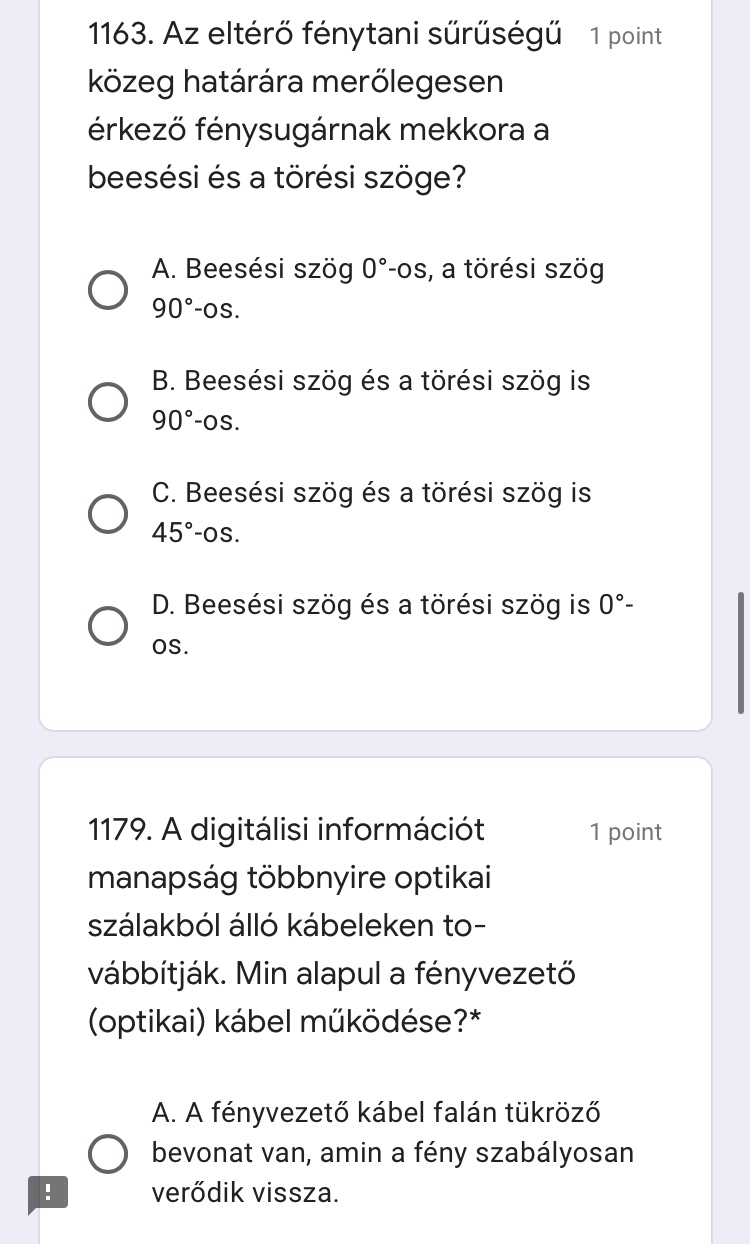Image resolution: width=750 pixels, height=1244 pixels.
Task: Select radio for 1179 answer A tükröző bevonat
Action: pyautogui.click(x=108, y=1153)
